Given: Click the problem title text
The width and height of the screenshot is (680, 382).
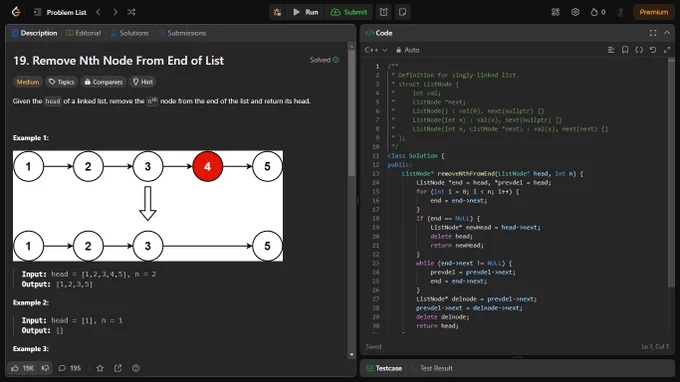Looking at the screenshot, I should 118,61.
